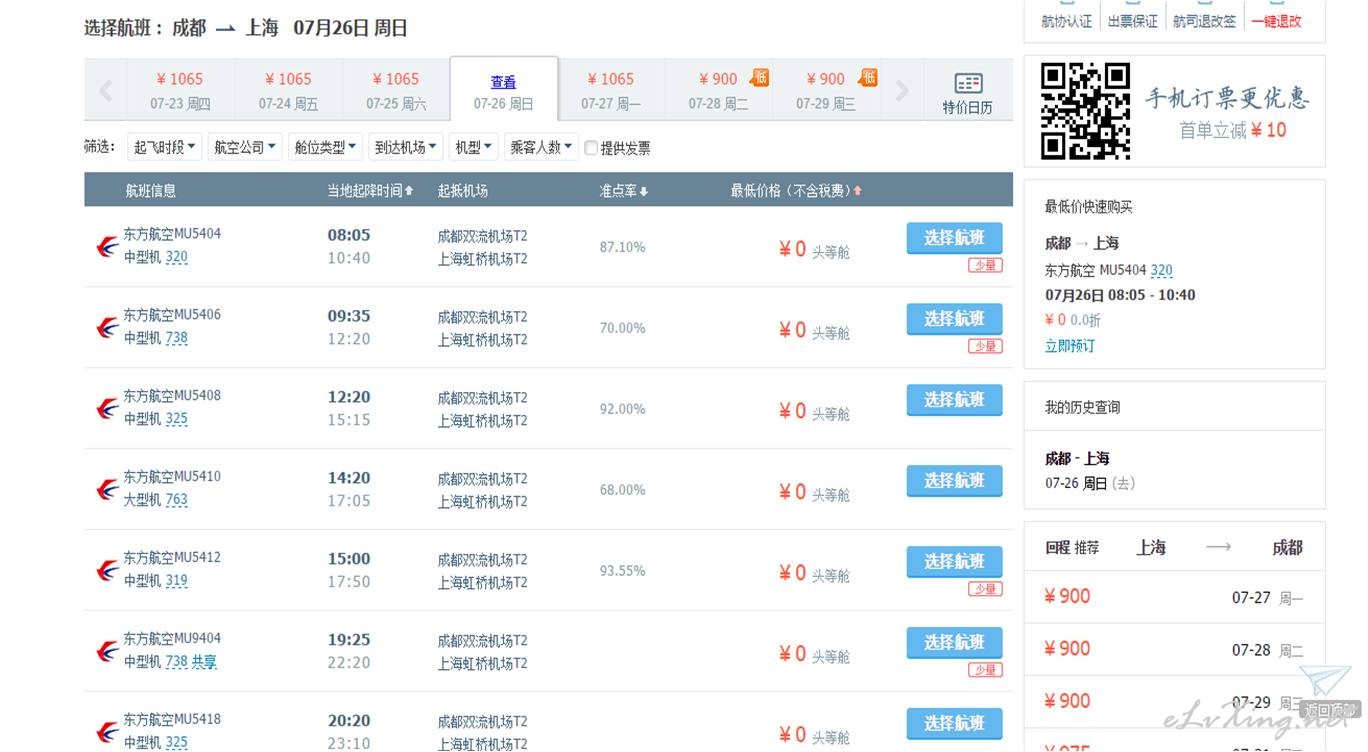The width and height of the screenshot is (1368, 752).
Task: Click the 航司退改签 label
Action: tap(1205, 21)
